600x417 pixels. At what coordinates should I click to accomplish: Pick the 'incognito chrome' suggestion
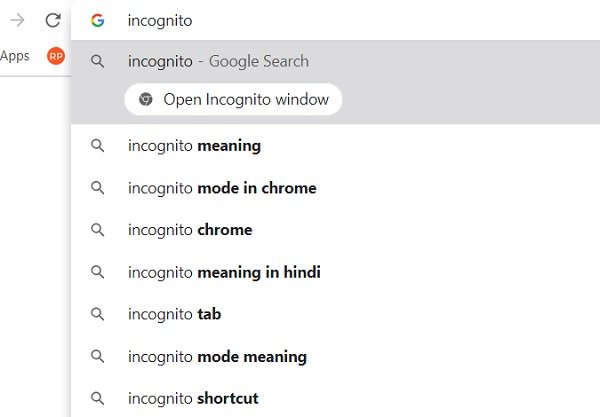190,230
